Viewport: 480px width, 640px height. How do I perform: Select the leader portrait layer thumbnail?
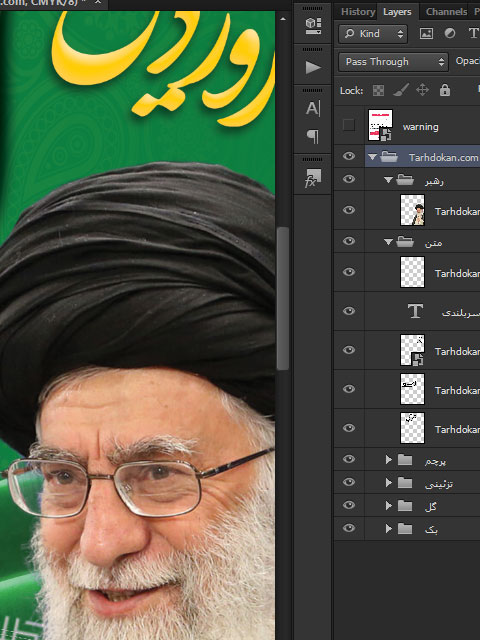tap(412, 210)
